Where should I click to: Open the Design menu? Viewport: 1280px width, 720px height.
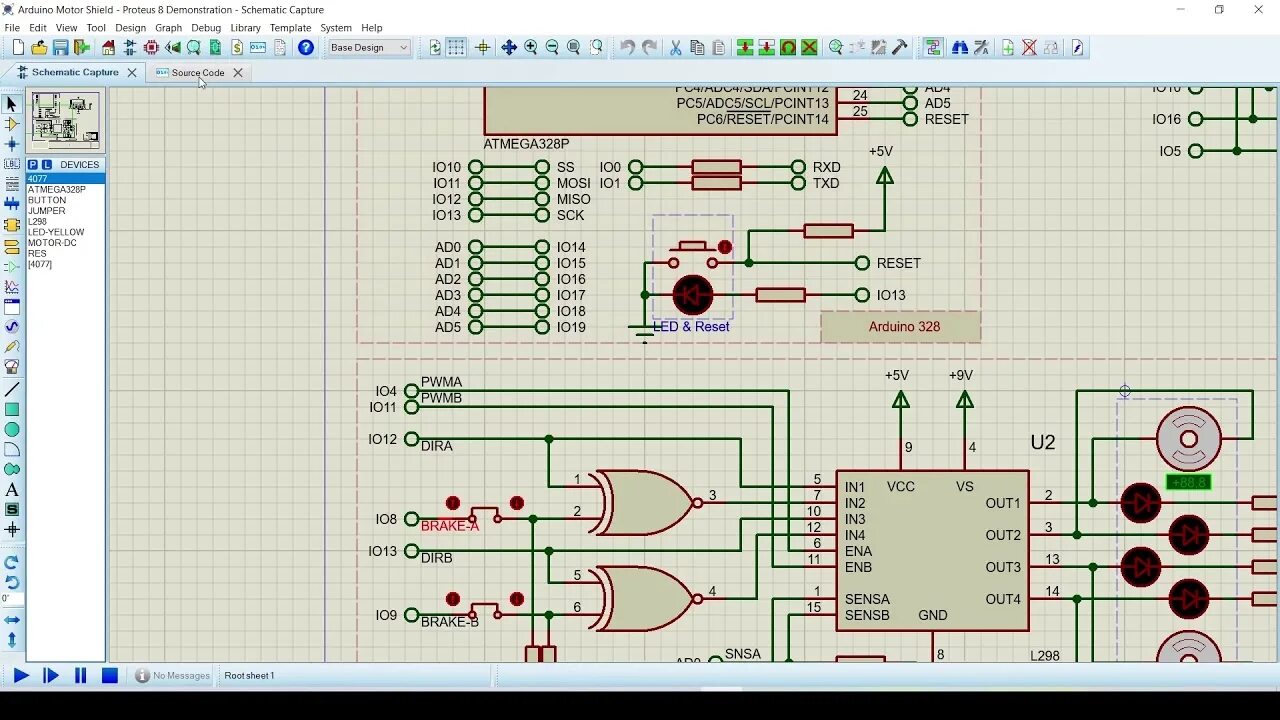130,28
